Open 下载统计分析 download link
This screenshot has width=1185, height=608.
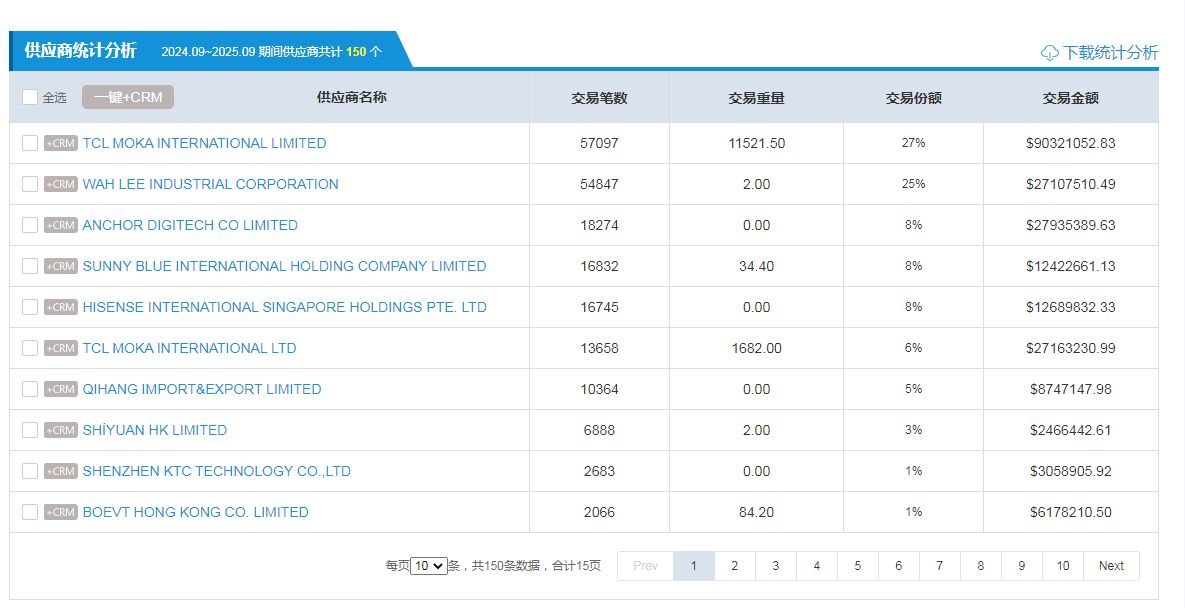coord(1110,53)
